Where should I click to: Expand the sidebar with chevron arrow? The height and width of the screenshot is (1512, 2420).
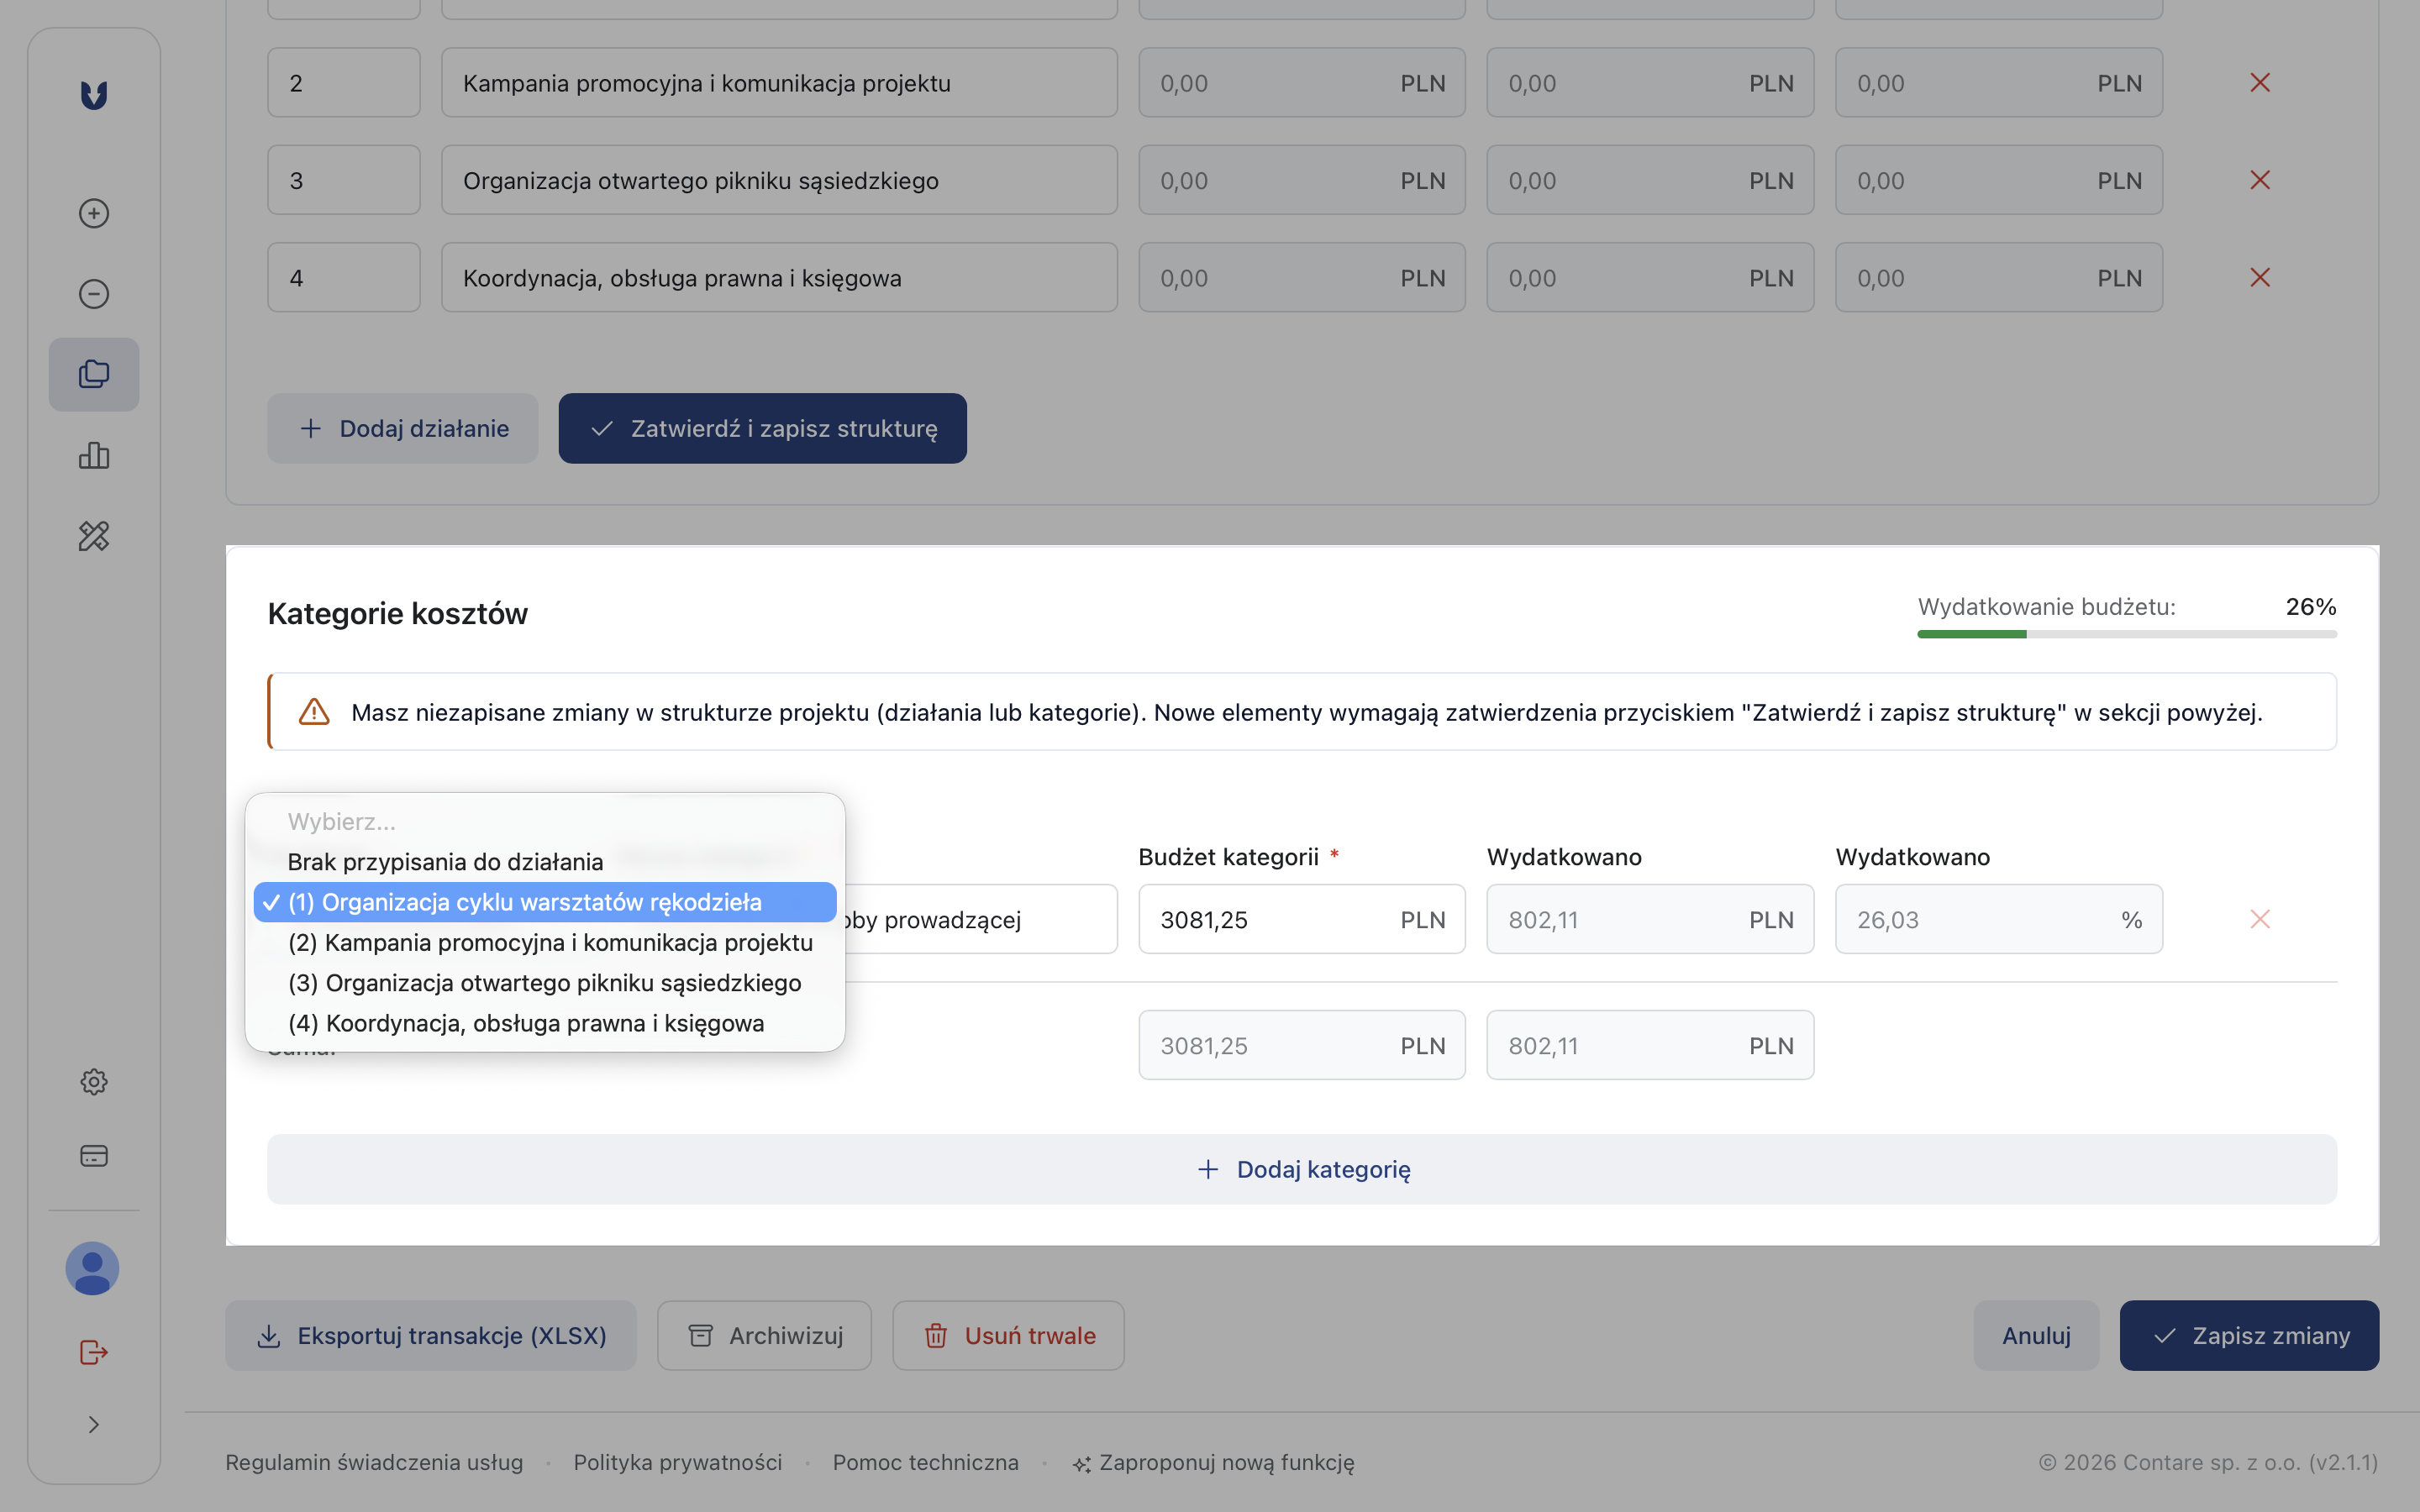pos(94,1424)
